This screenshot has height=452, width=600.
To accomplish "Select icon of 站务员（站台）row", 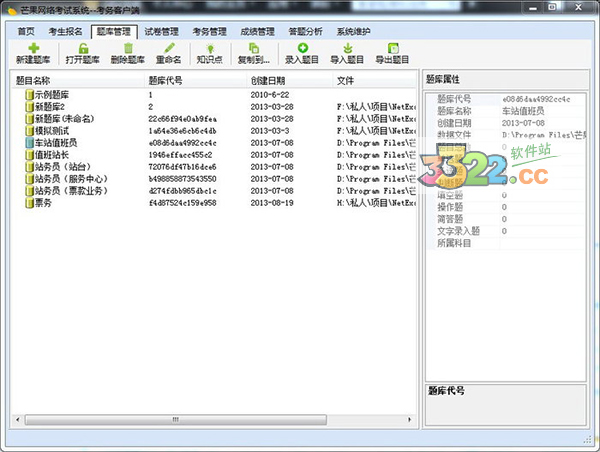I will [29, 167].
